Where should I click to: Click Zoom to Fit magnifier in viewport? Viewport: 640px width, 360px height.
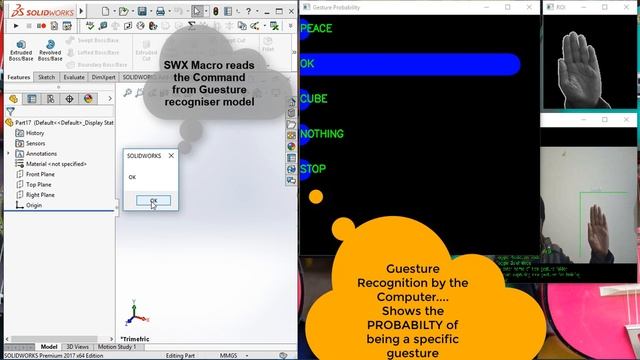[128, 93]
